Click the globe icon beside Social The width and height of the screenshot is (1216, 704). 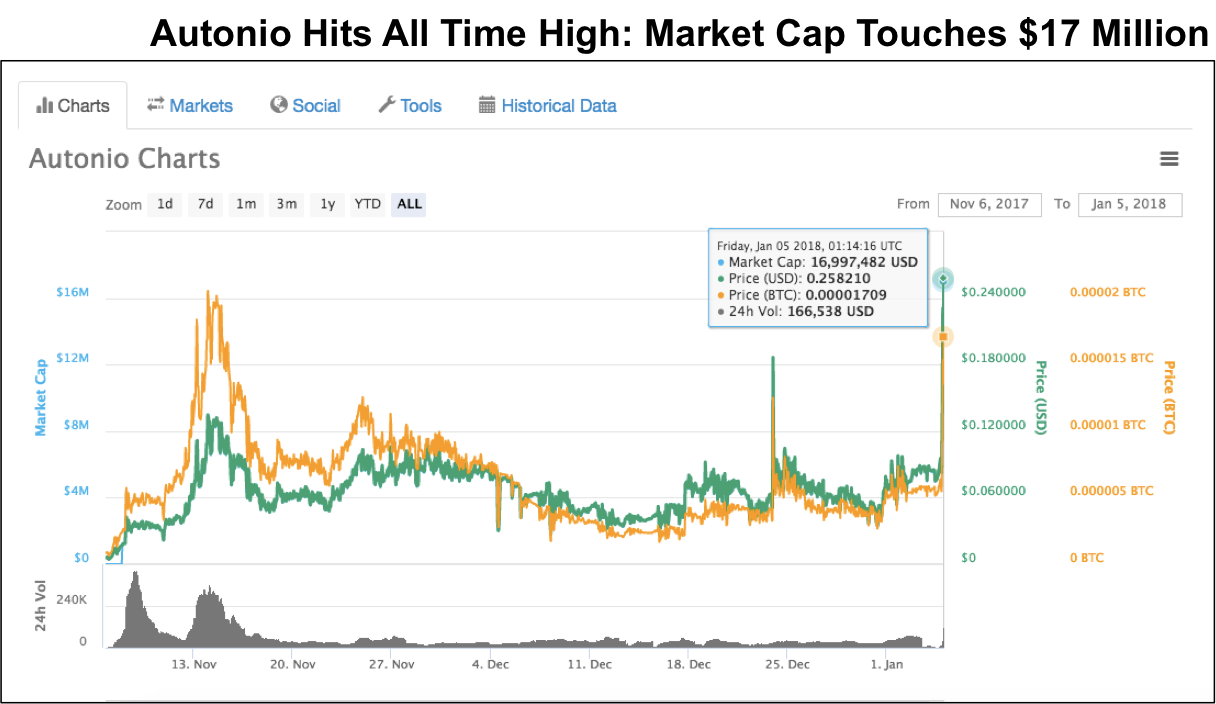[279, 105]
